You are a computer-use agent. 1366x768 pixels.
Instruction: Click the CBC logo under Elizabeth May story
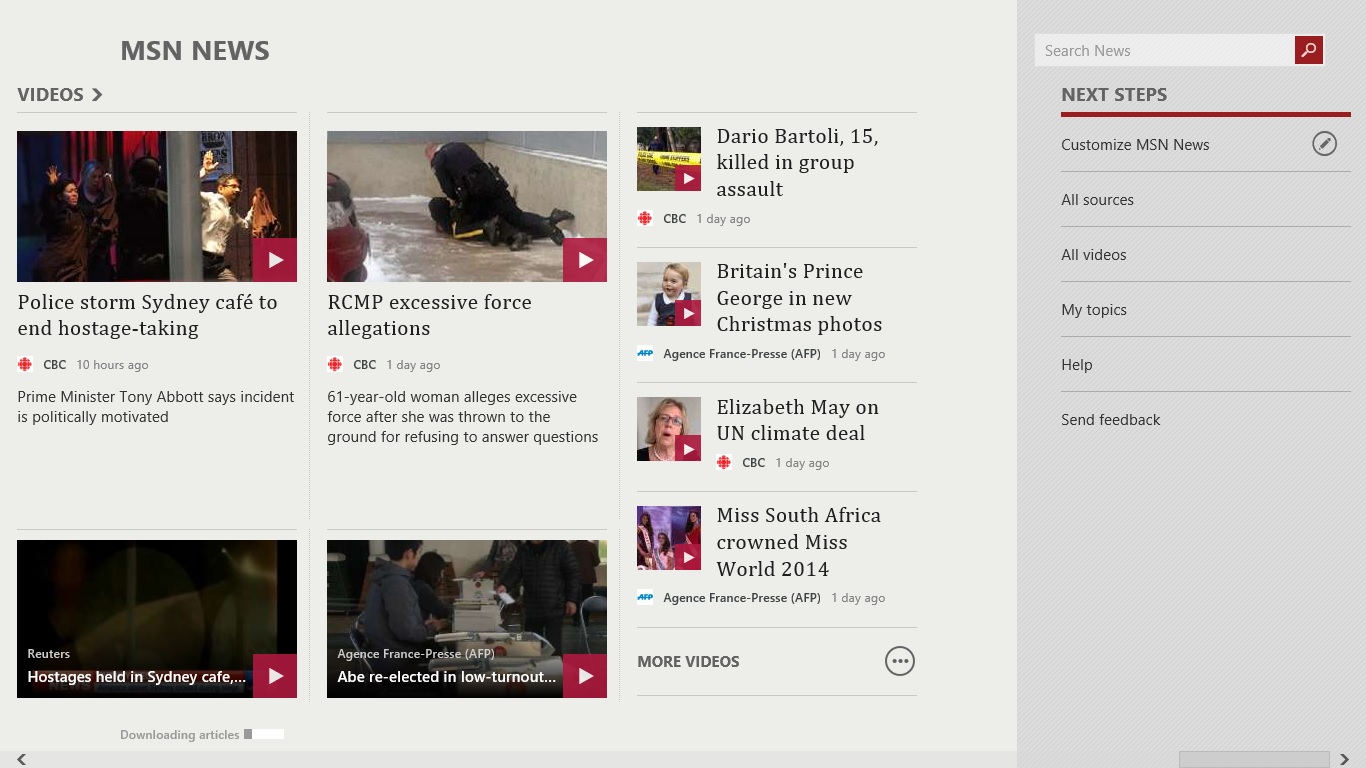click(x=724, y=463)
